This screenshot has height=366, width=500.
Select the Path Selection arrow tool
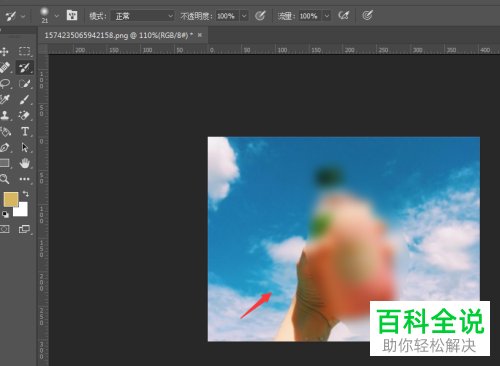pyautogui.click(x=25, y=147)
